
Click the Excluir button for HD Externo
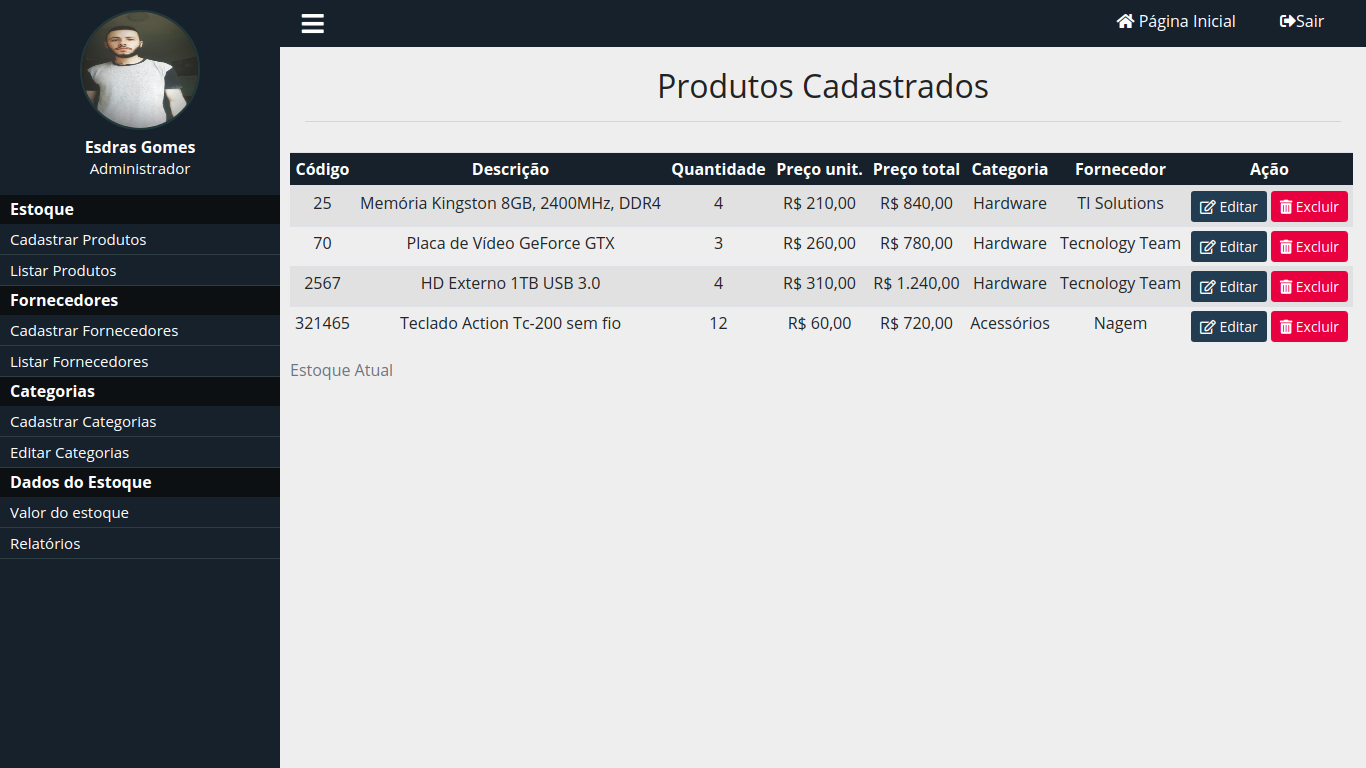coord(1309,286)
